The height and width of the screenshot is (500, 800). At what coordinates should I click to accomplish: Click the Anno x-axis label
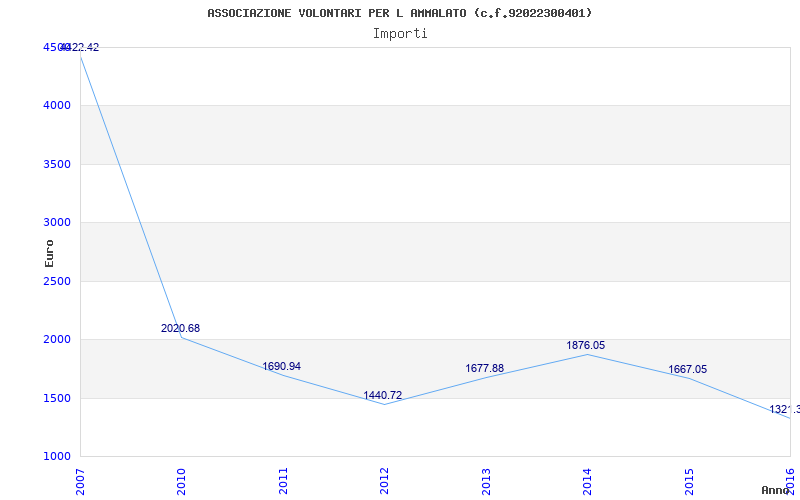click(776, 490)
